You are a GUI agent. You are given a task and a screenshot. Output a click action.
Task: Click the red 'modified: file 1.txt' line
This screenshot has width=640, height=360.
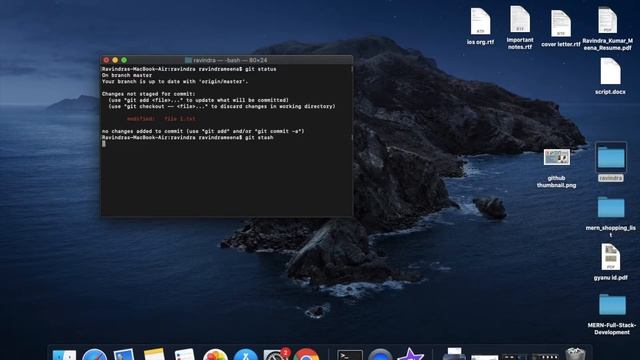coord(161,119)
